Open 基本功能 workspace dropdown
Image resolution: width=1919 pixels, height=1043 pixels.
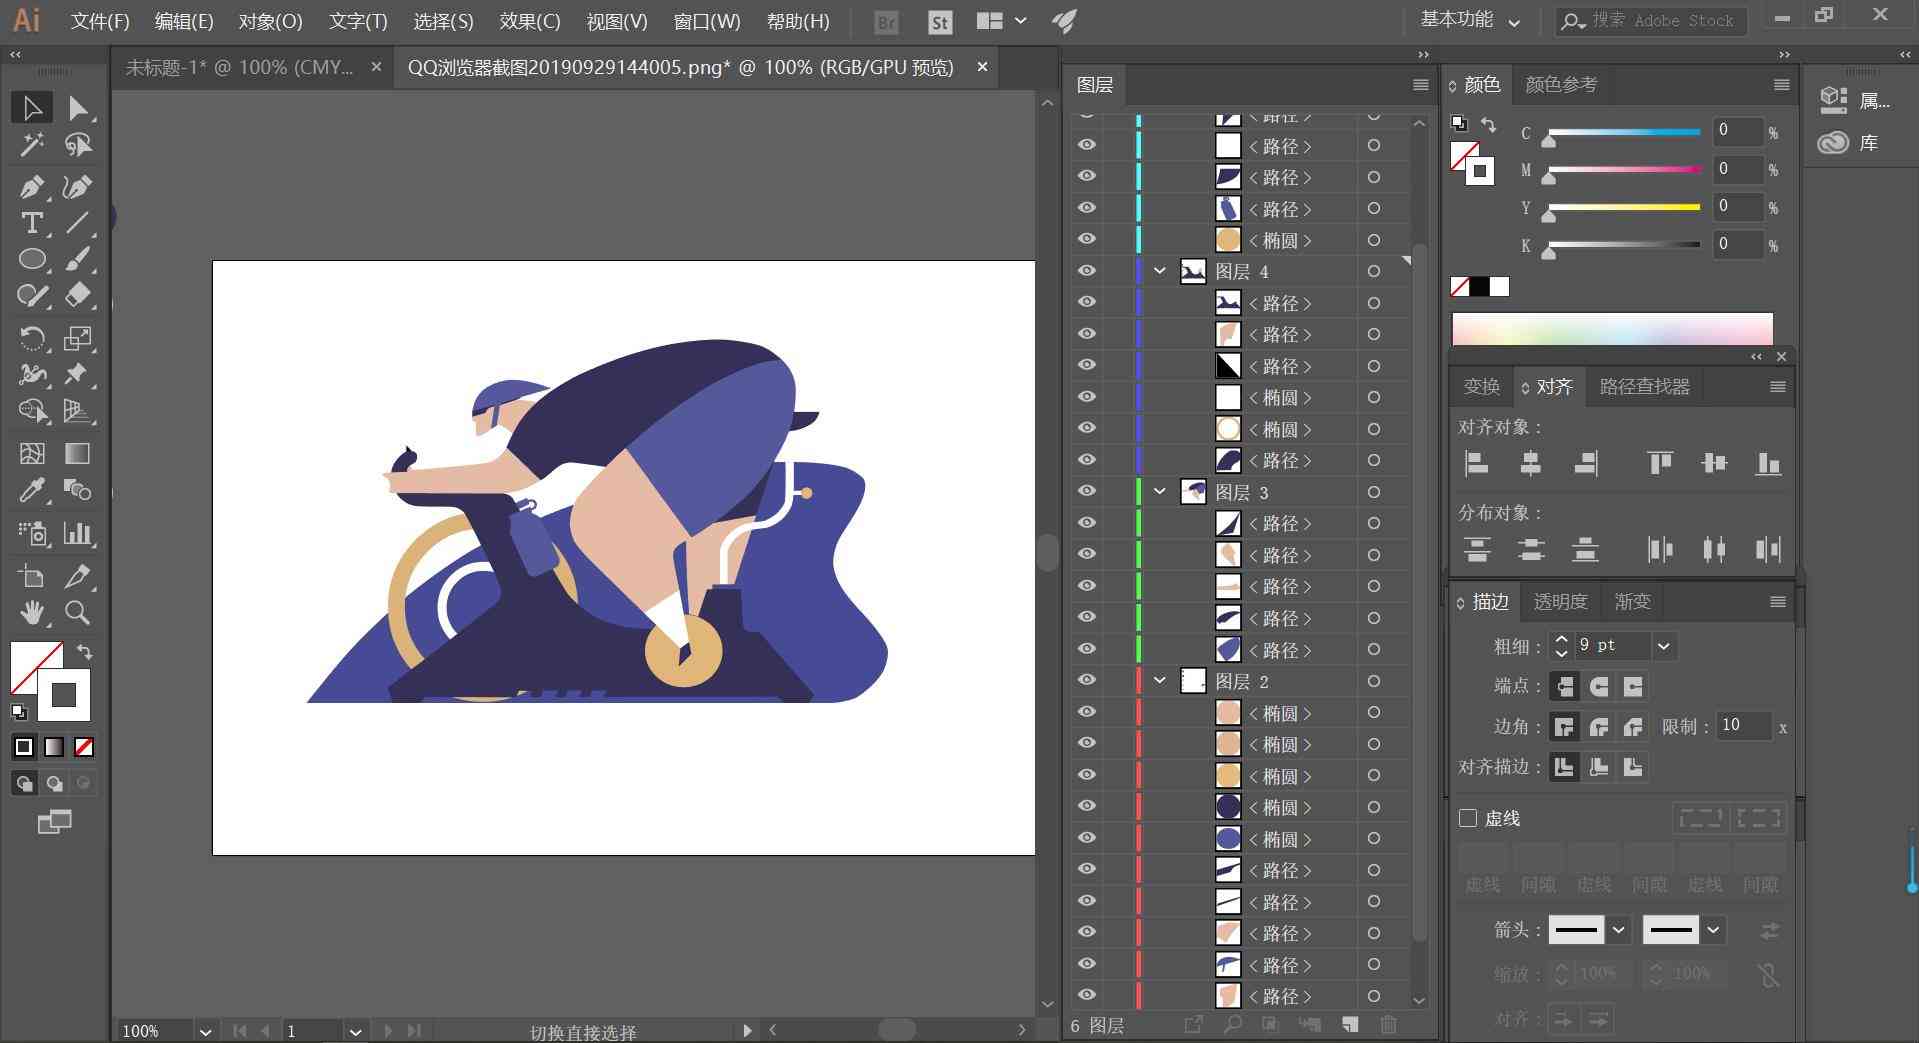point(1470,20)
